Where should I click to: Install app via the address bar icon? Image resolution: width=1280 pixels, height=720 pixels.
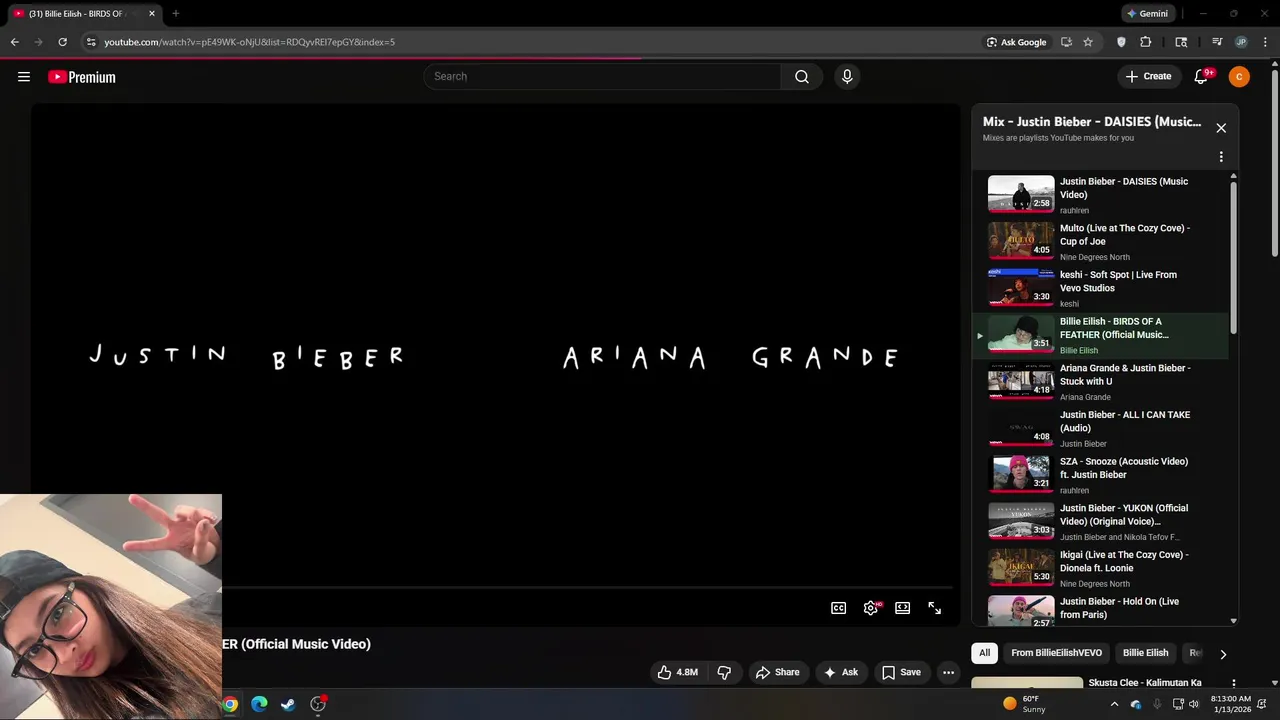coord(1066,42)
